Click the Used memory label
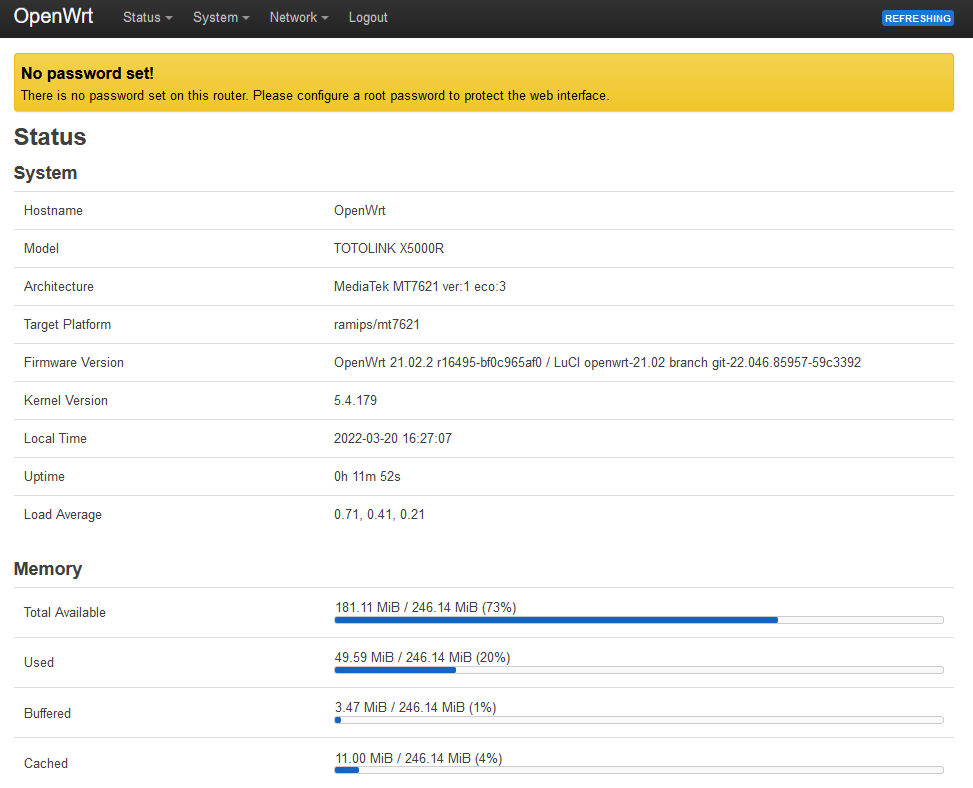The width and height of the screenshot is (973, 788). [39, 663]
